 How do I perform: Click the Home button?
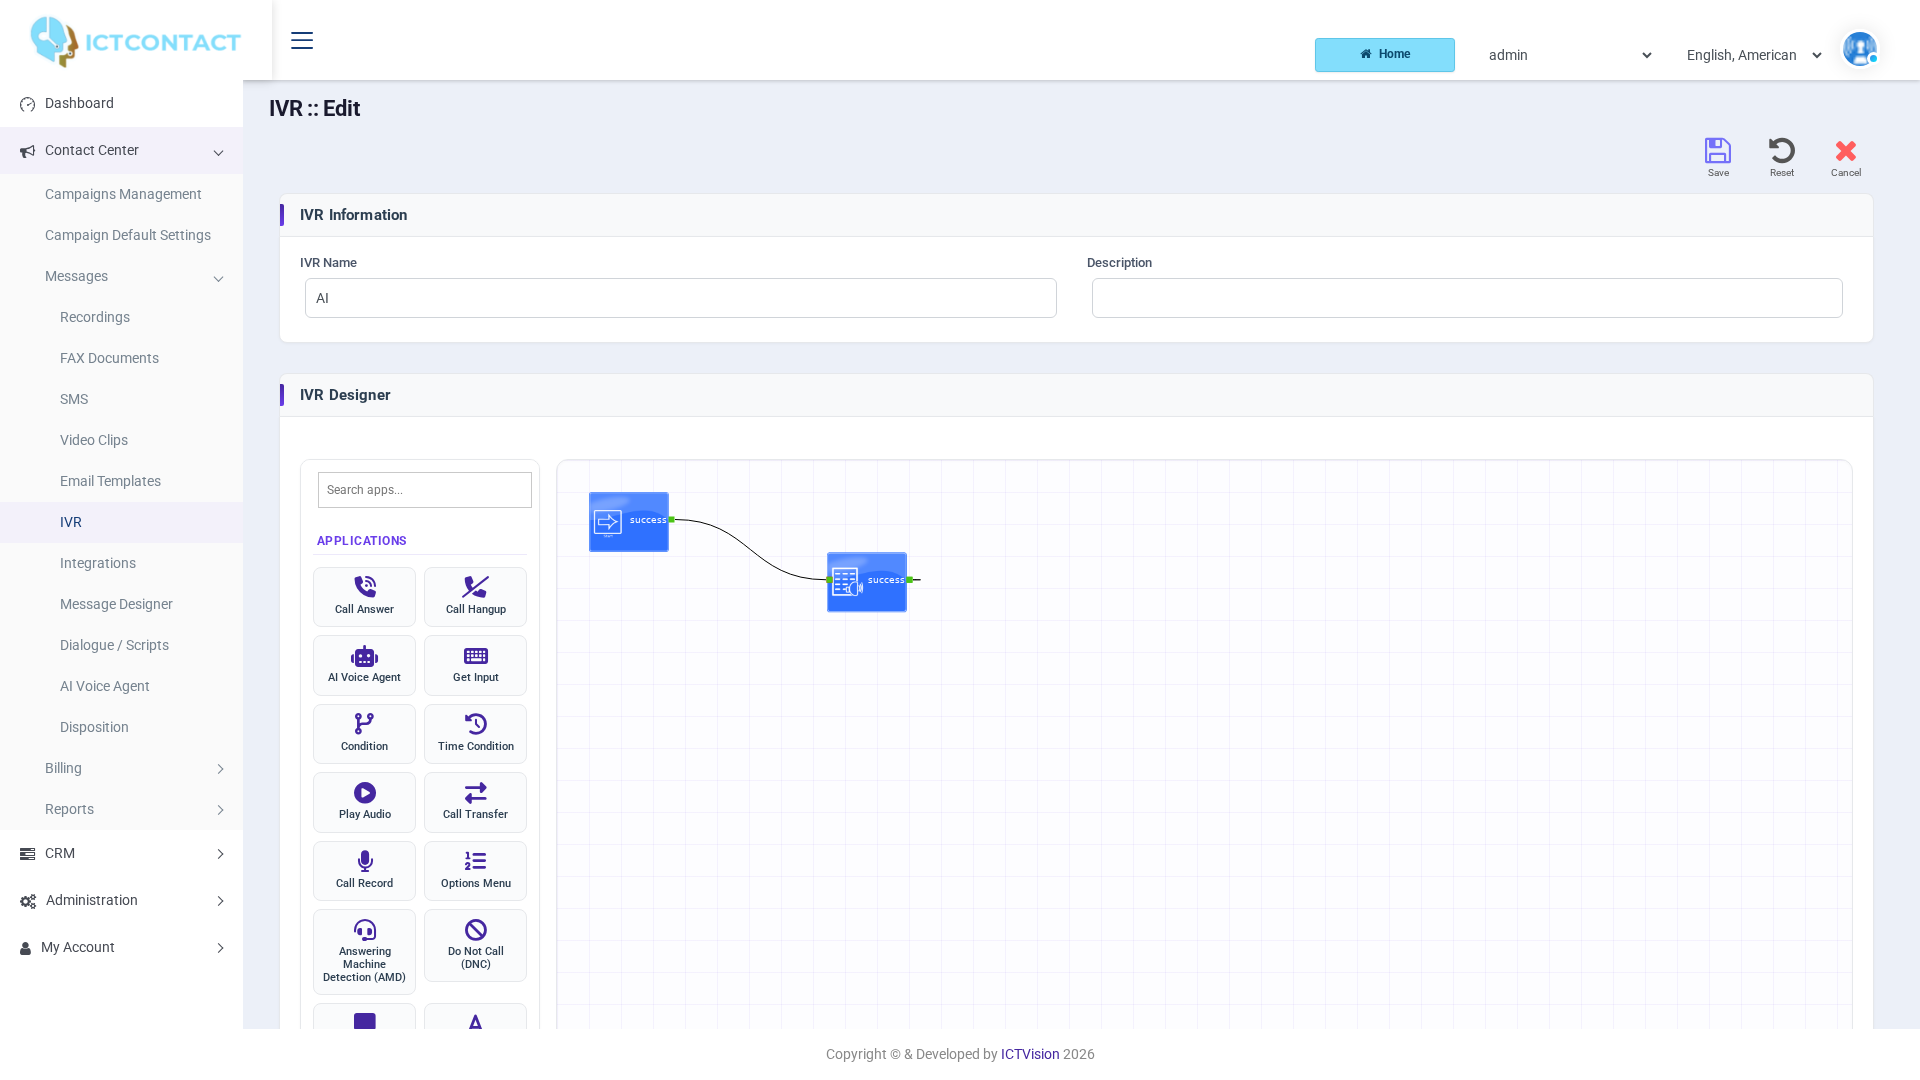pos(1384,55)
